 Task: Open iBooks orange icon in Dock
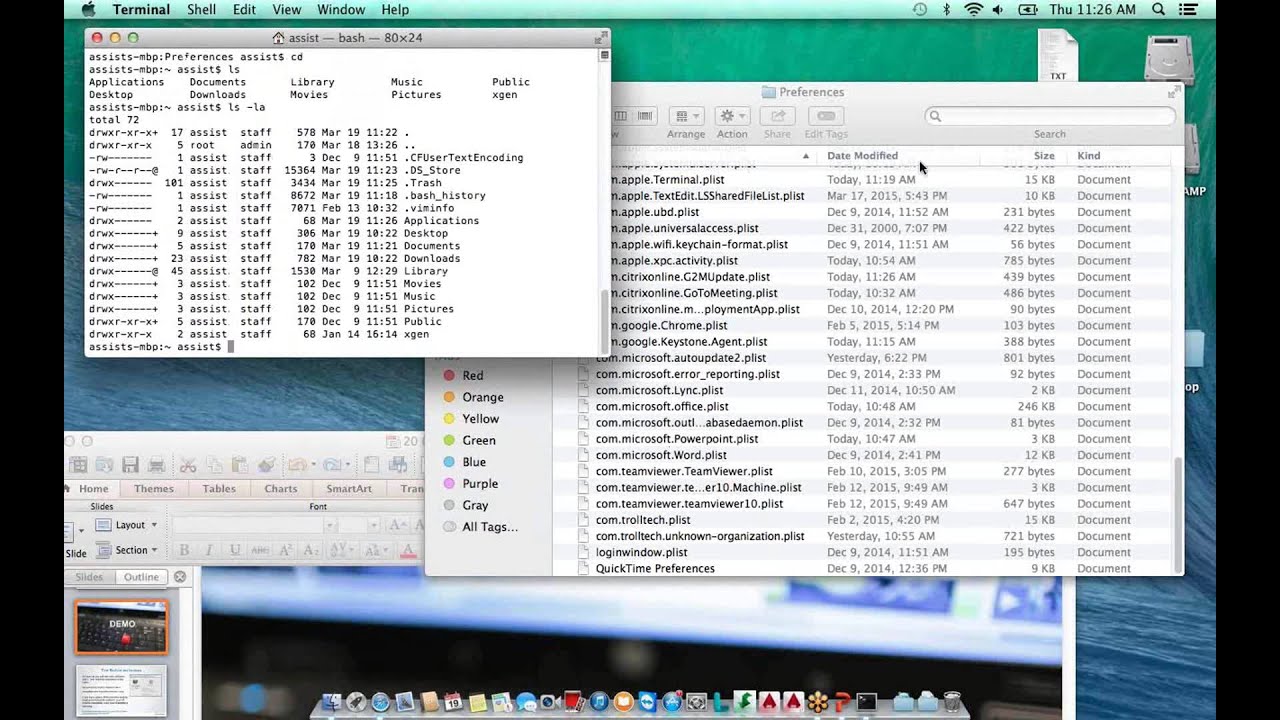coord(623,702)
